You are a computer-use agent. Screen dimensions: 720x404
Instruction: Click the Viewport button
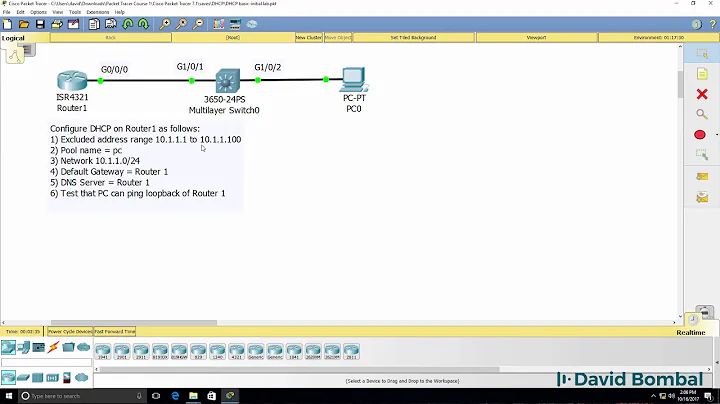click(536, 38)
